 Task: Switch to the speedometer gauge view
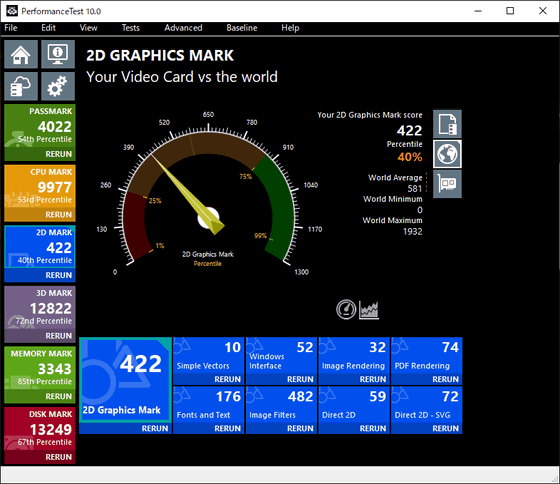[x=346, y=309]
